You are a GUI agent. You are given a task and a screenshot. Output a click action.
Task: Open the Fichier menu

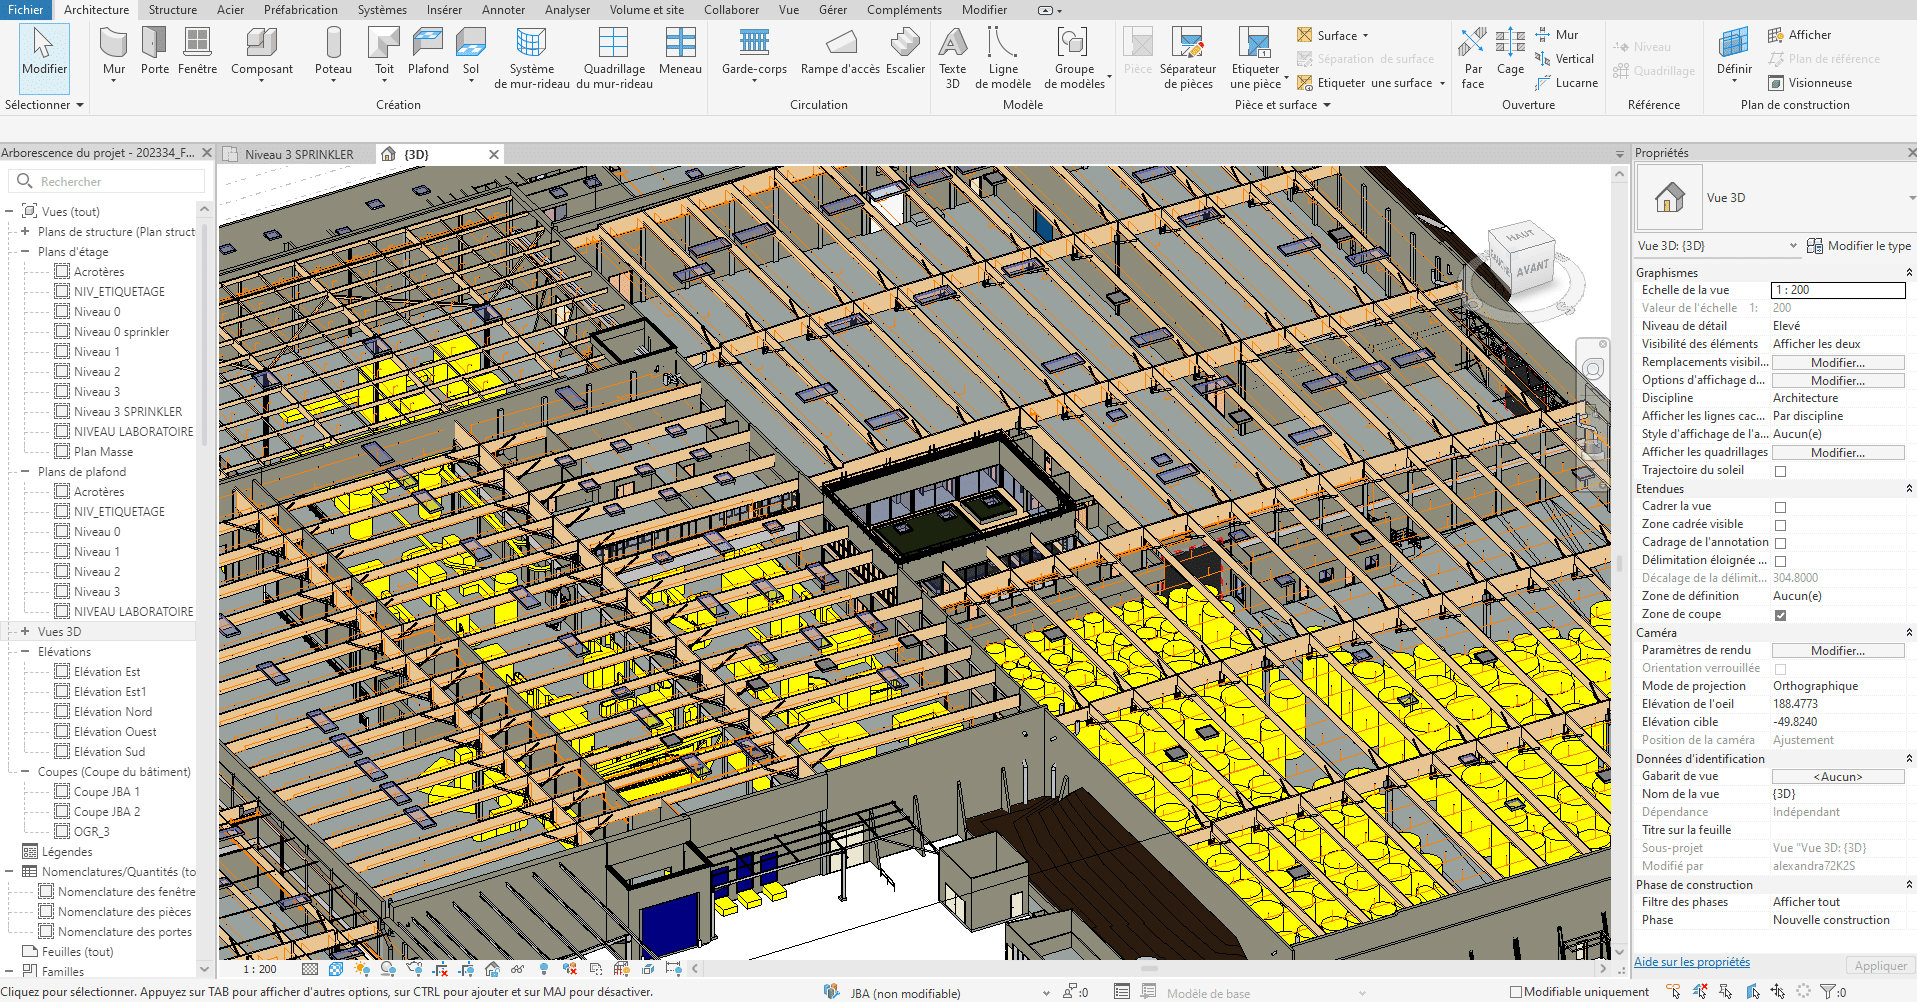[x=25, y=10]
